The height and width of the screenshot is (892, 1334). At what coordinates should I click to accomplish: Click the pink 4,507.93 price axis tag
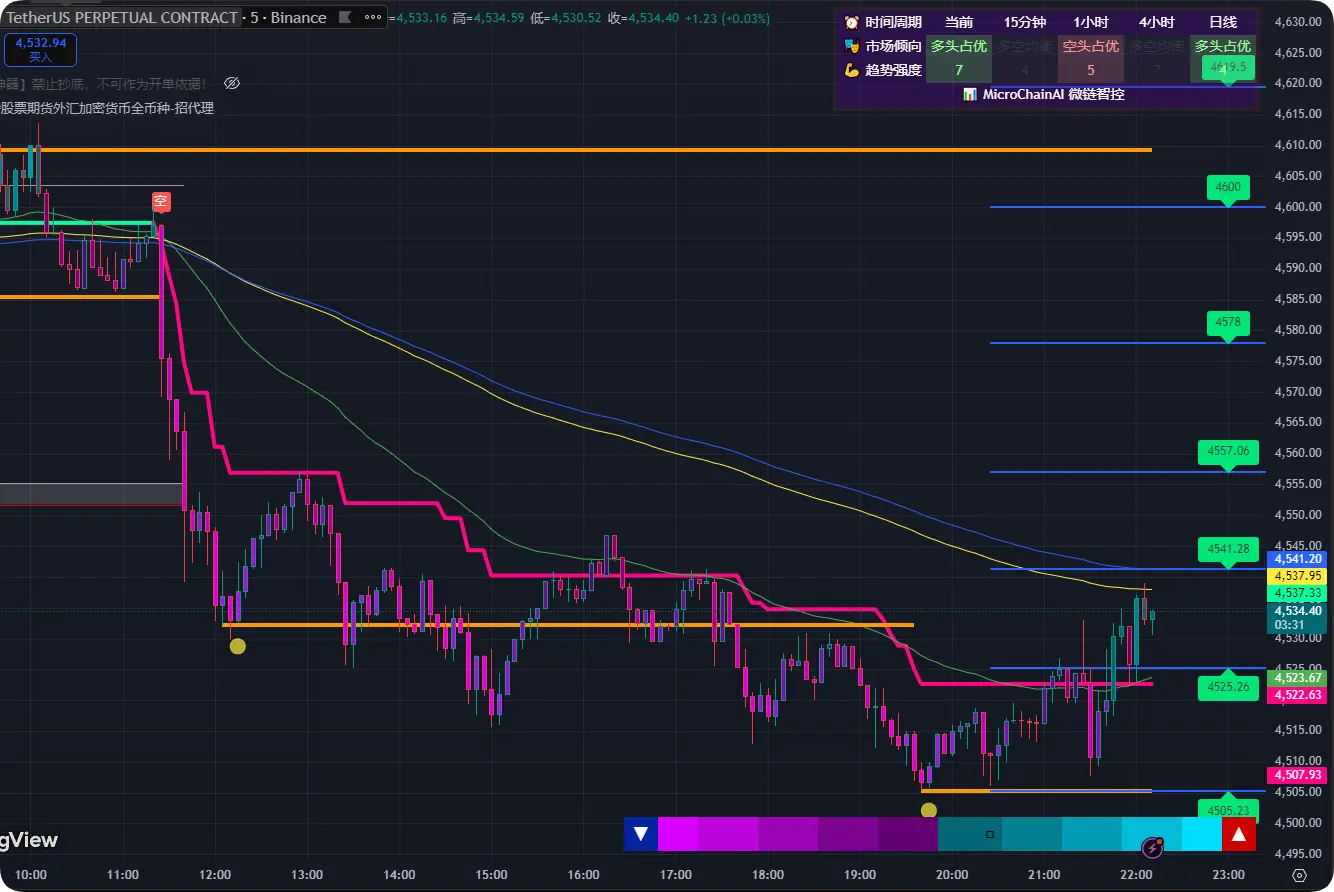click(x=1297, y=775)
